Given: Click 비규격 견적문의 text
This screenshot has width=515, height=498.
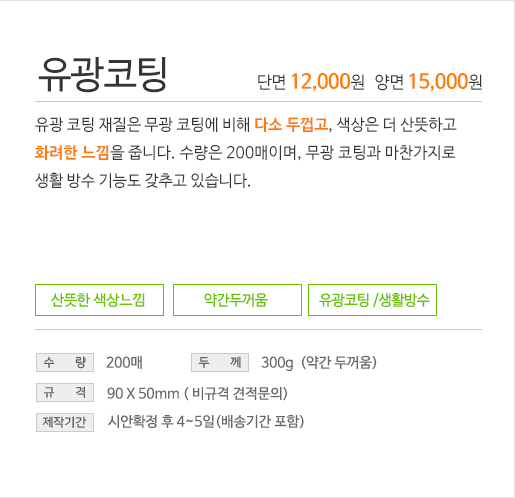Looking at the screenshot, I should (236, 393).
